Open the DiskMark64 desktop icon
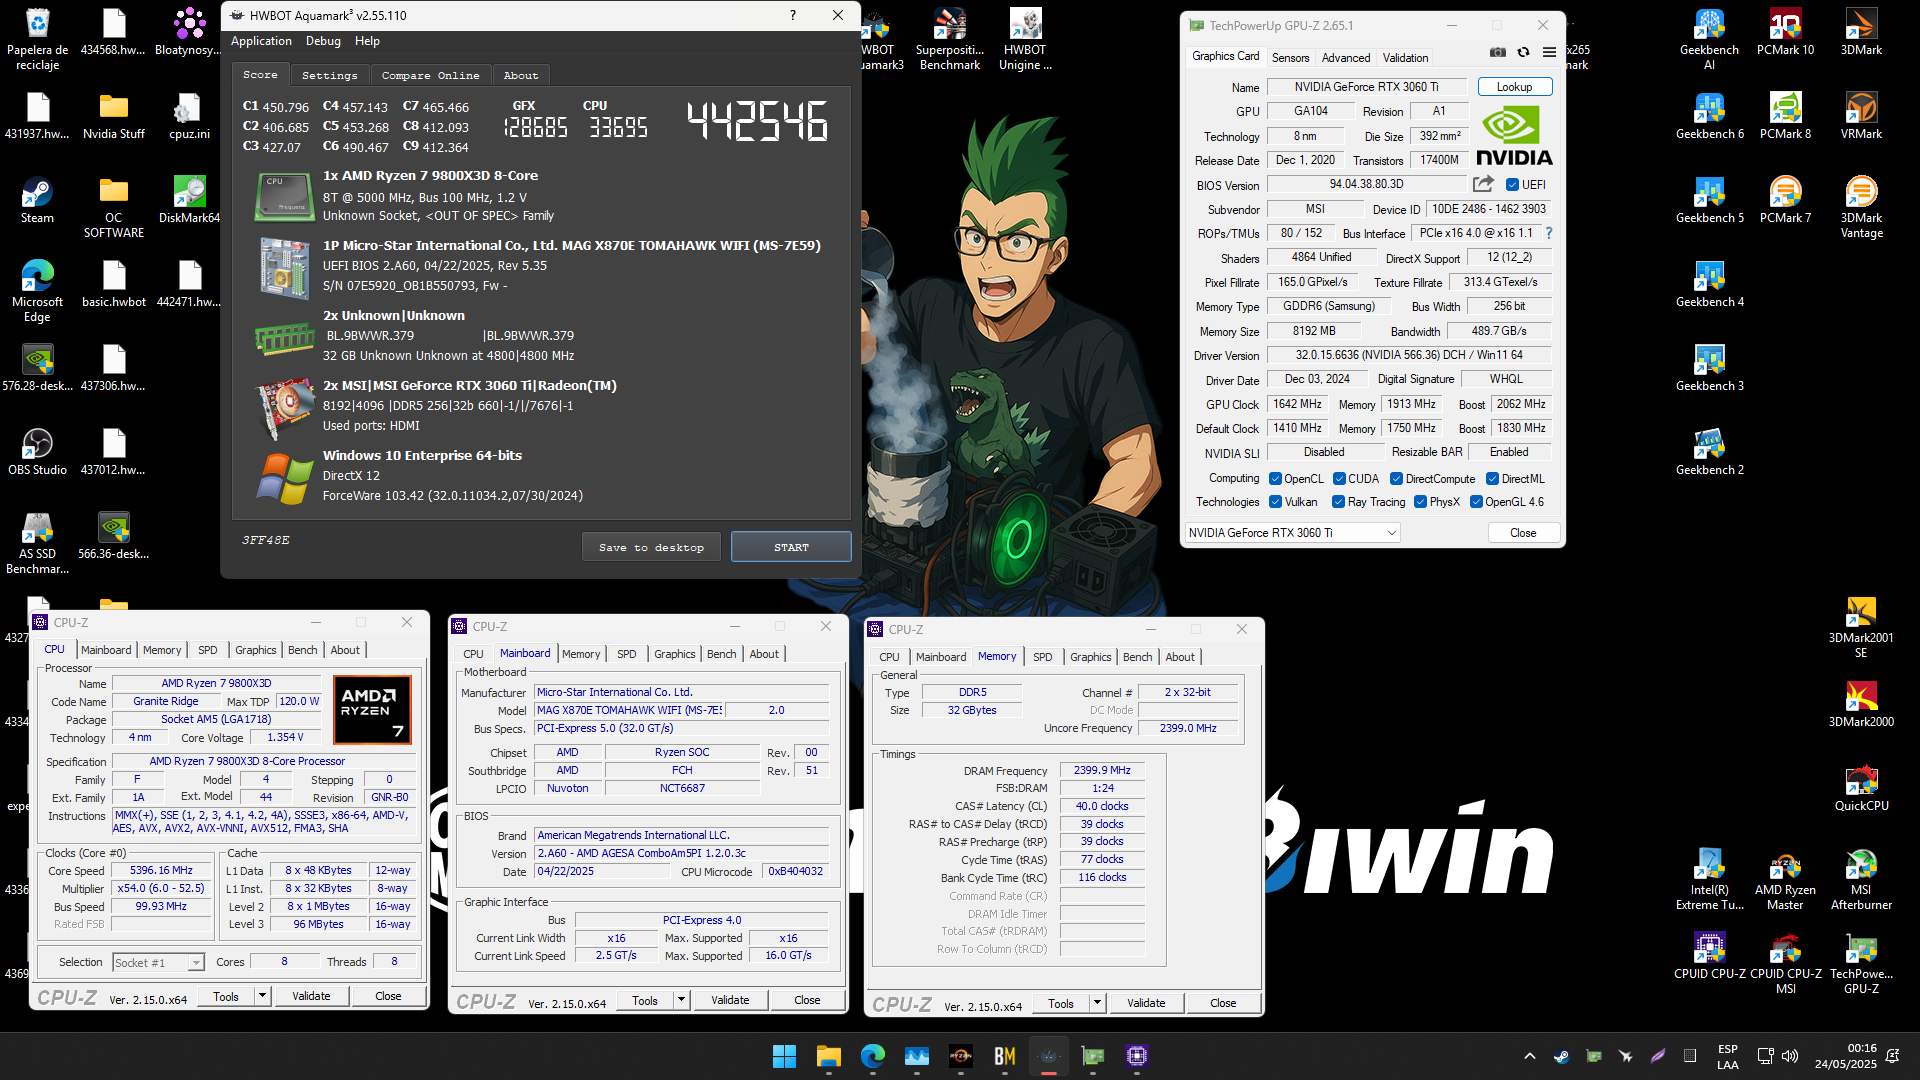Image resolution: width=1920 pixels, height=1080 pixels. (189, 200)
